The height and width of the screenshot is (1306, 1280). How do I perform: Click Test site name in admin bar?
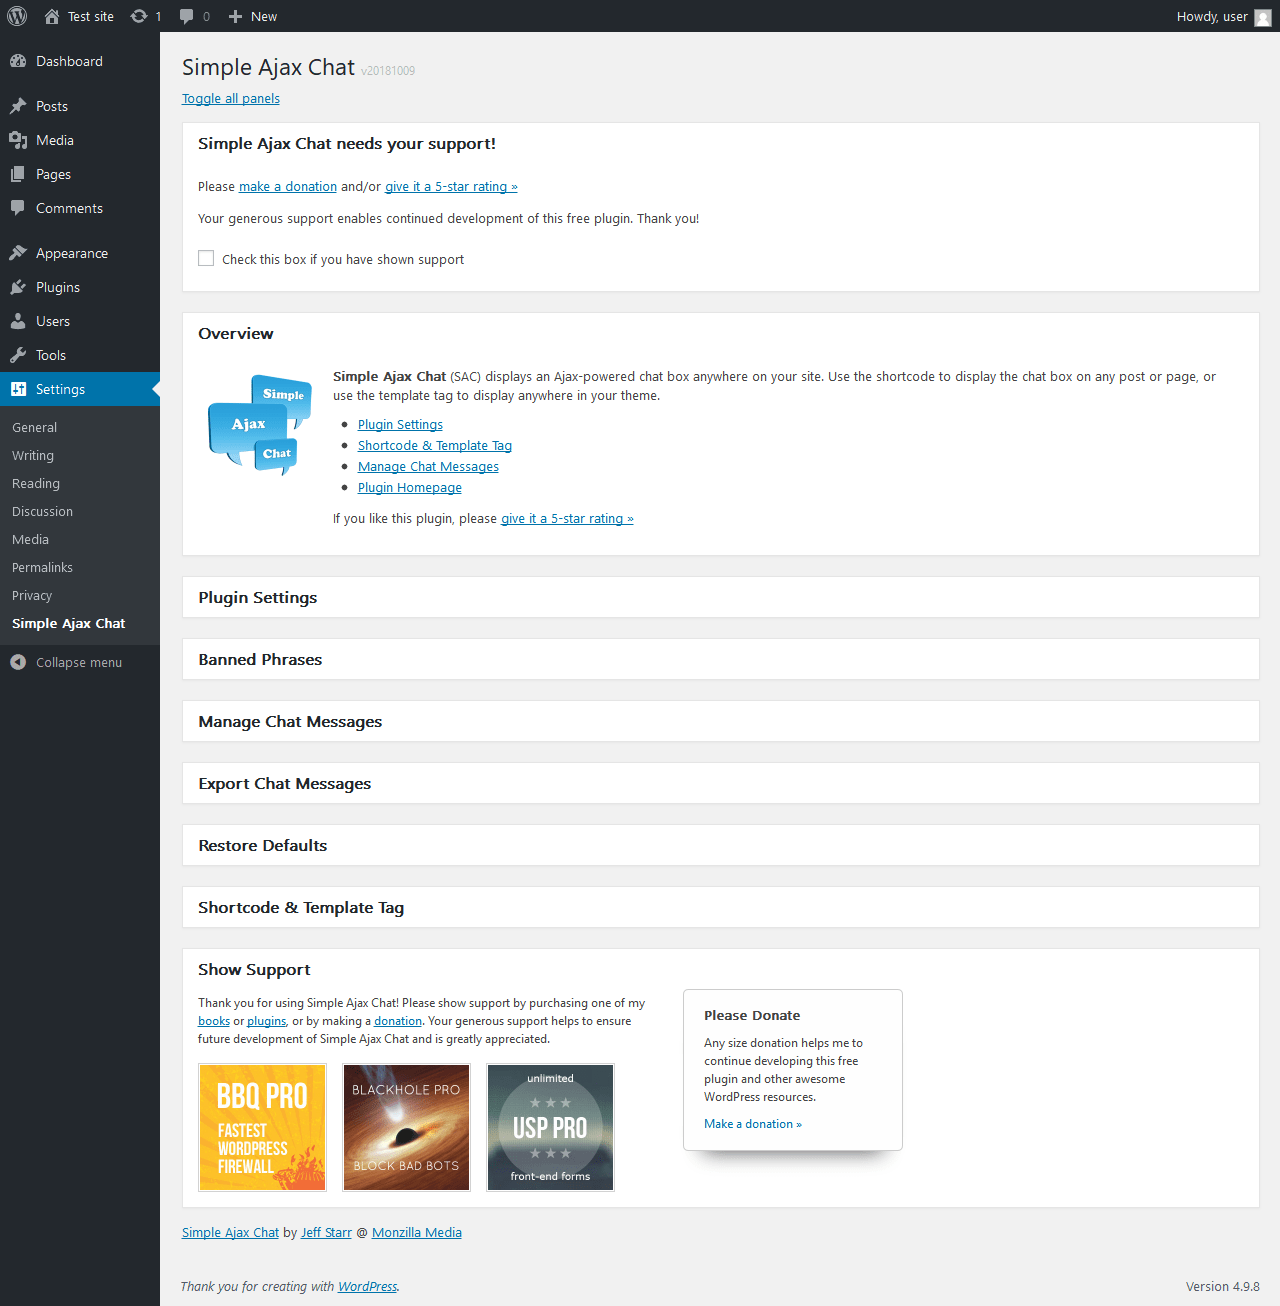pos(91,16)
